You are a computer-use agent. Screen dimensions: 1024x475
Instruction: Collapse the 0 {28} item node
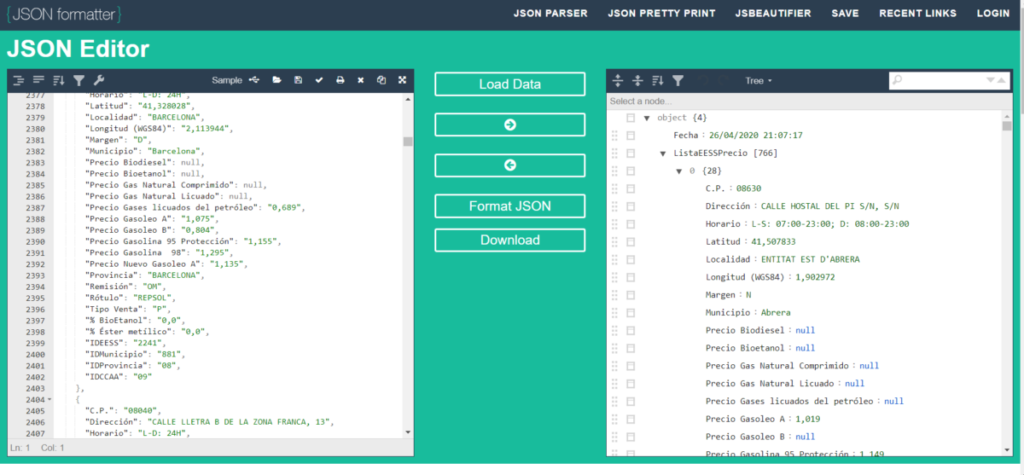pyautogui.click(x=680, y=171)
